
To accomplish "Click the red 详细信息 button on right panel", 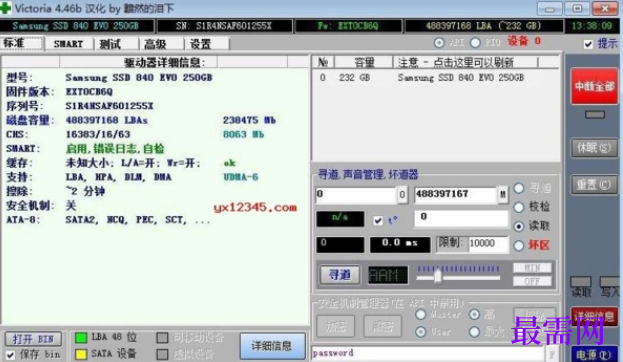I will [594, 316].
